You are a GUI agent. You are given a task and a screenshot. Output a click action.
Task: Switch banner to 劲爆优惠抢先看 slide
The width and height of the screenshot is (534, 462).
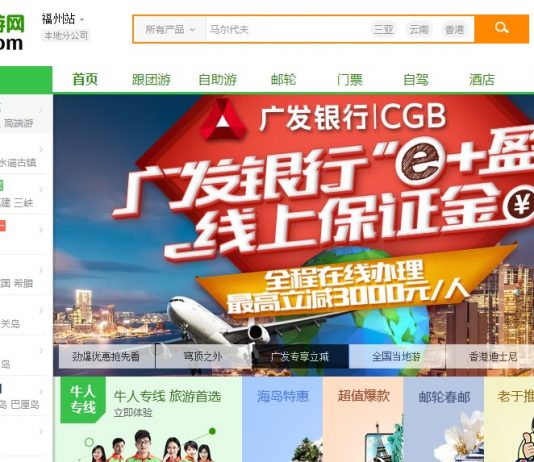coord(106,356)
